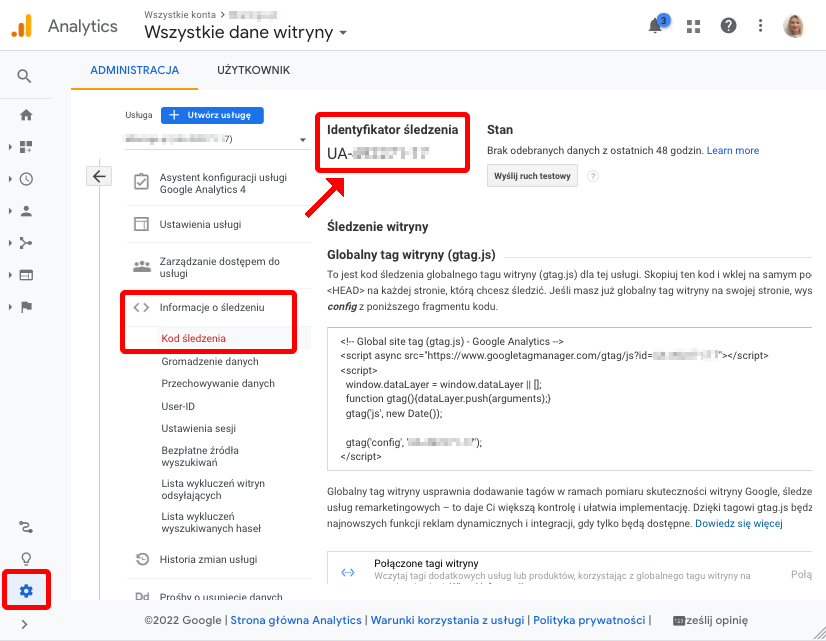Click the Admin gear icon
The image size is (826, 641).
[x=26, y=589]
